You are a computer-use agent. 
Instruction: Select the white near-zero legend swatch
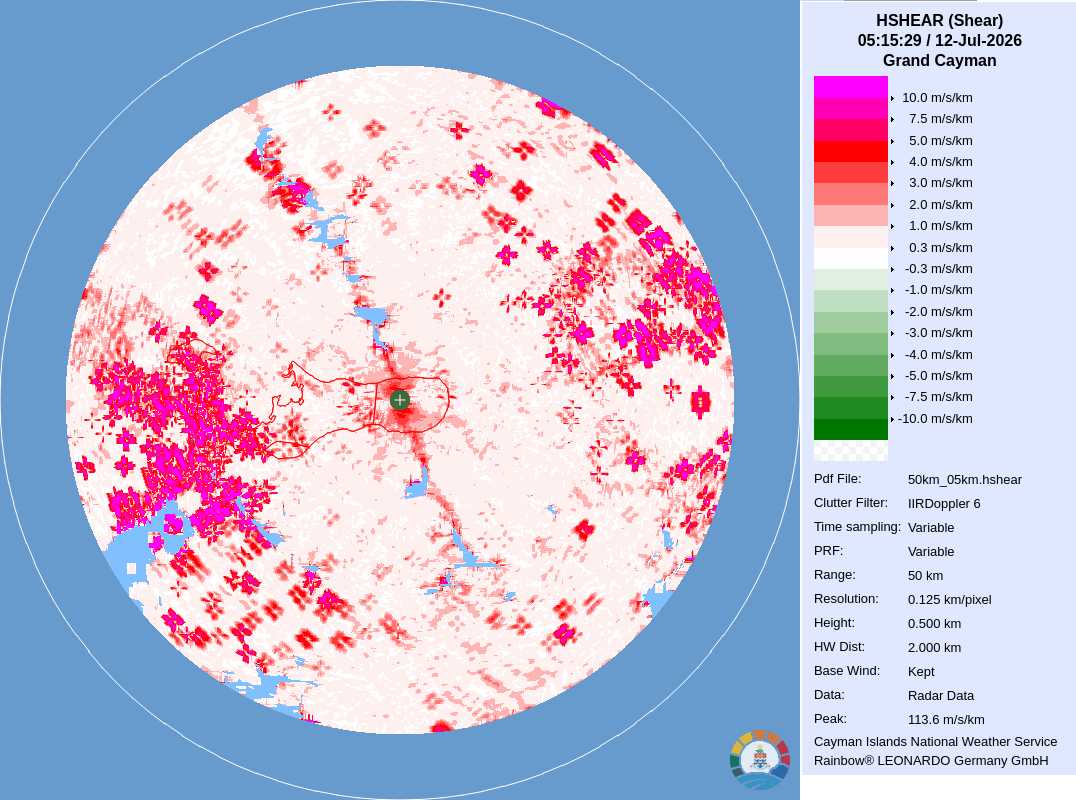point(851,258)
